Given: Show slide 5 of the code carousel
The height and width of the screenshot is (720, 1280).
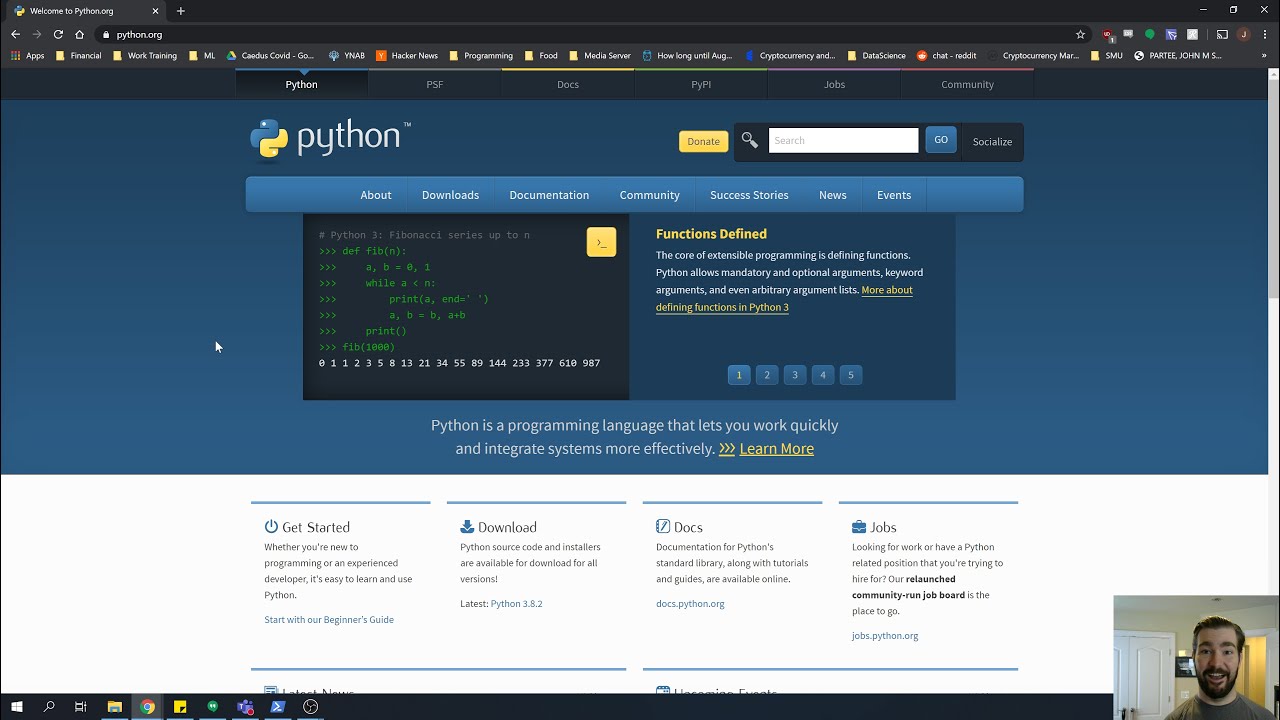Looking at the screenshot, I should [x=851, y=375].
